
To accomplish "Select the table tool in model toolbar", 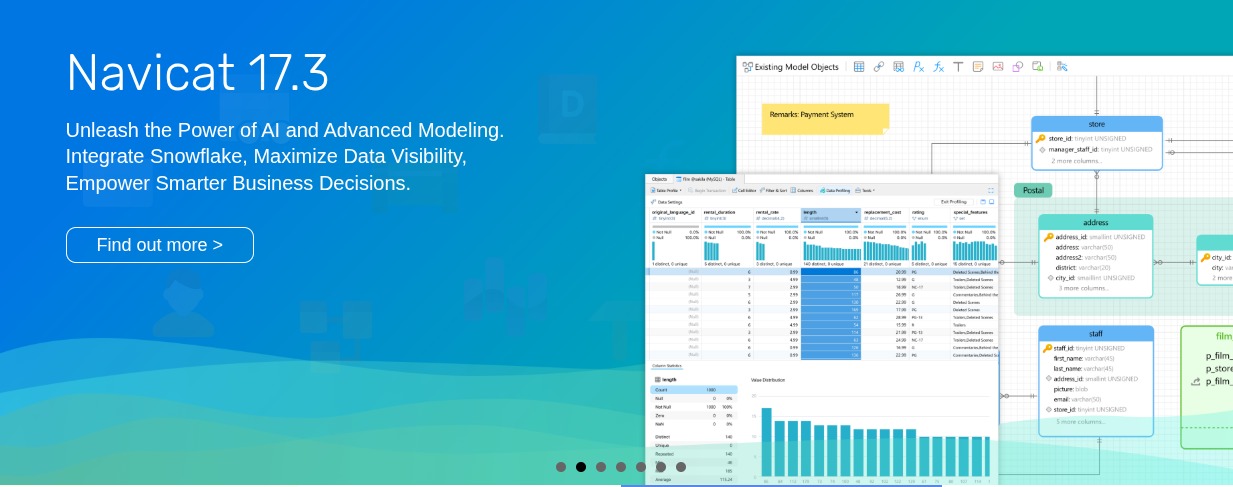I will pos(859,67).
